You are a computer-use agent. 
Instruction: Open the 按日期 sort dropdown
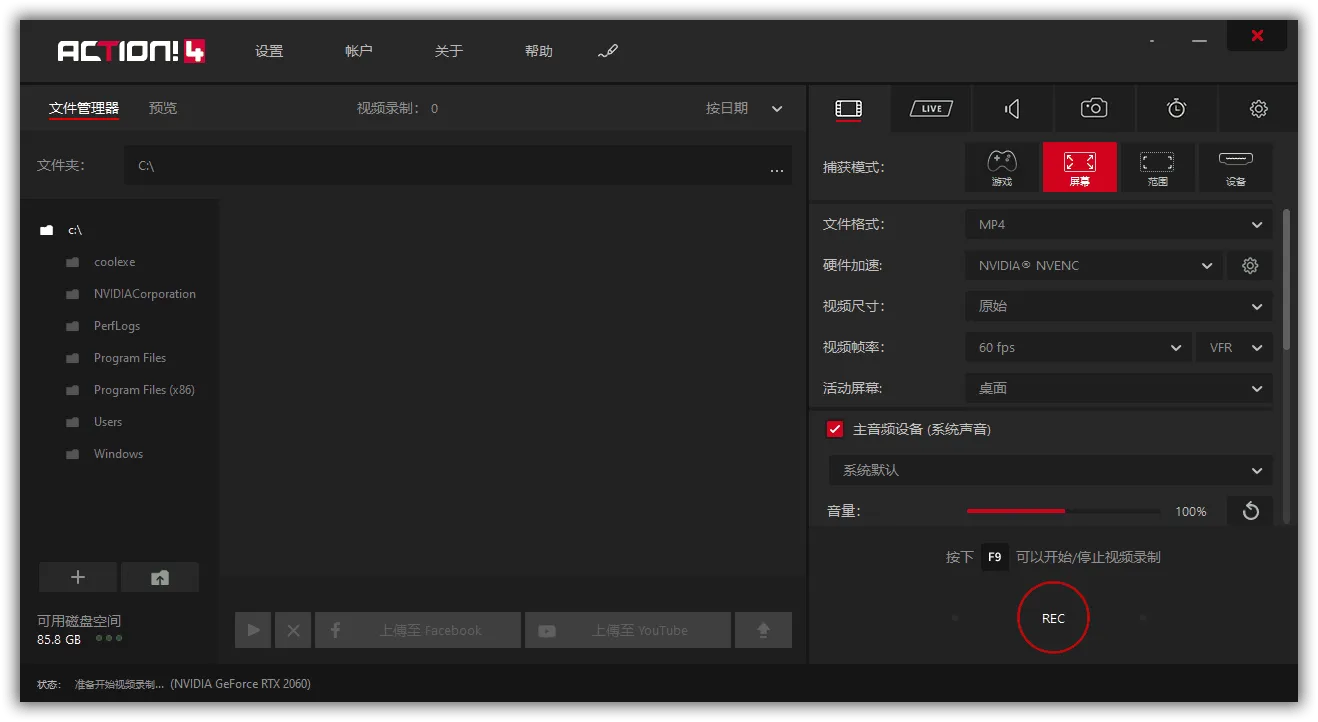(x=744, y=108)
